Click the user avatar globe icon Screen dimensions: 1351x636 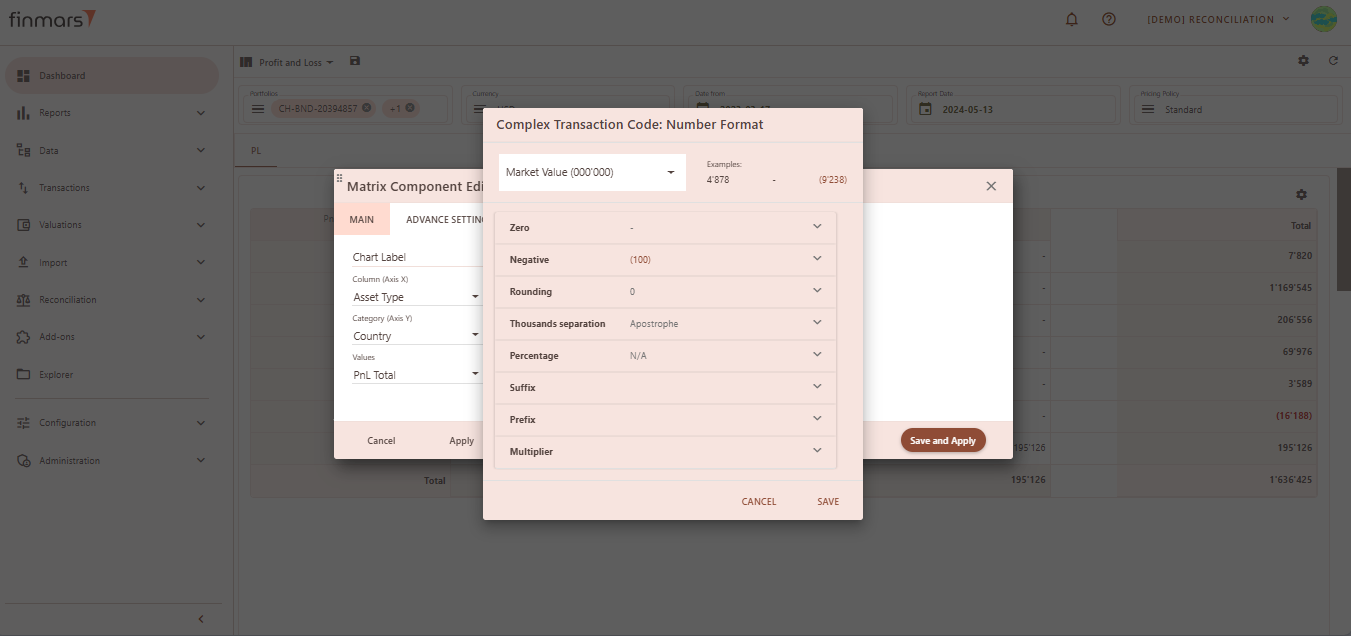click(x=1323, y=20)
